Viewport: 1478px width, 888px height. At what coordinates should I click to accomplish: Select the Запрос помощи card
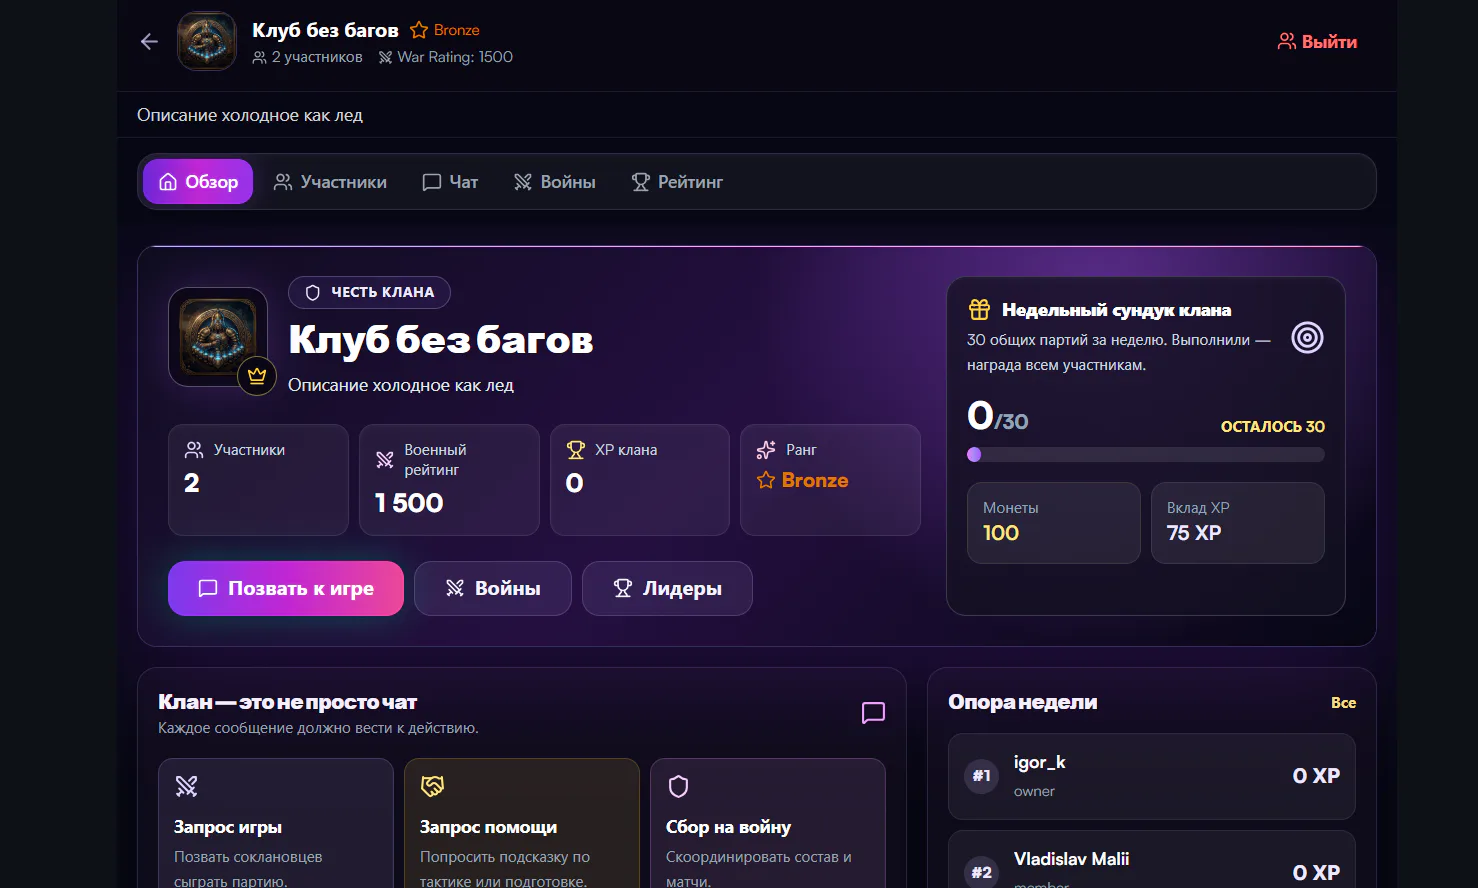[522, 823]
